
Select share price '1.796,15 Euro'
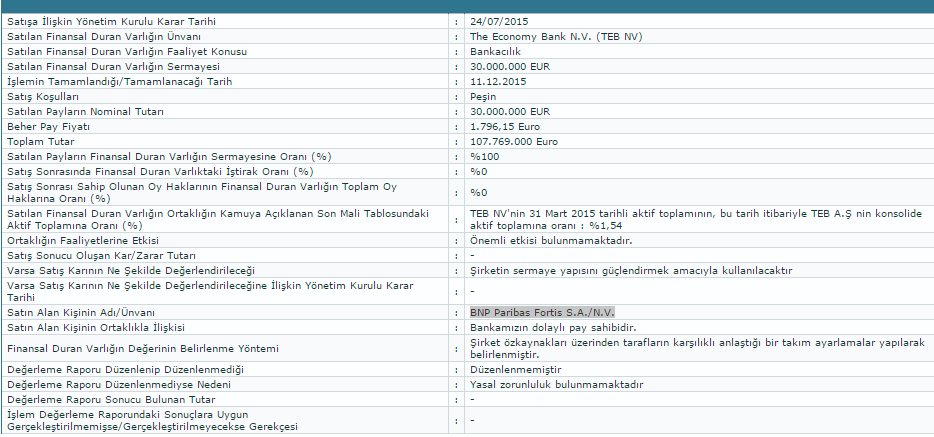pyautogui.click(x=505, y=127)
